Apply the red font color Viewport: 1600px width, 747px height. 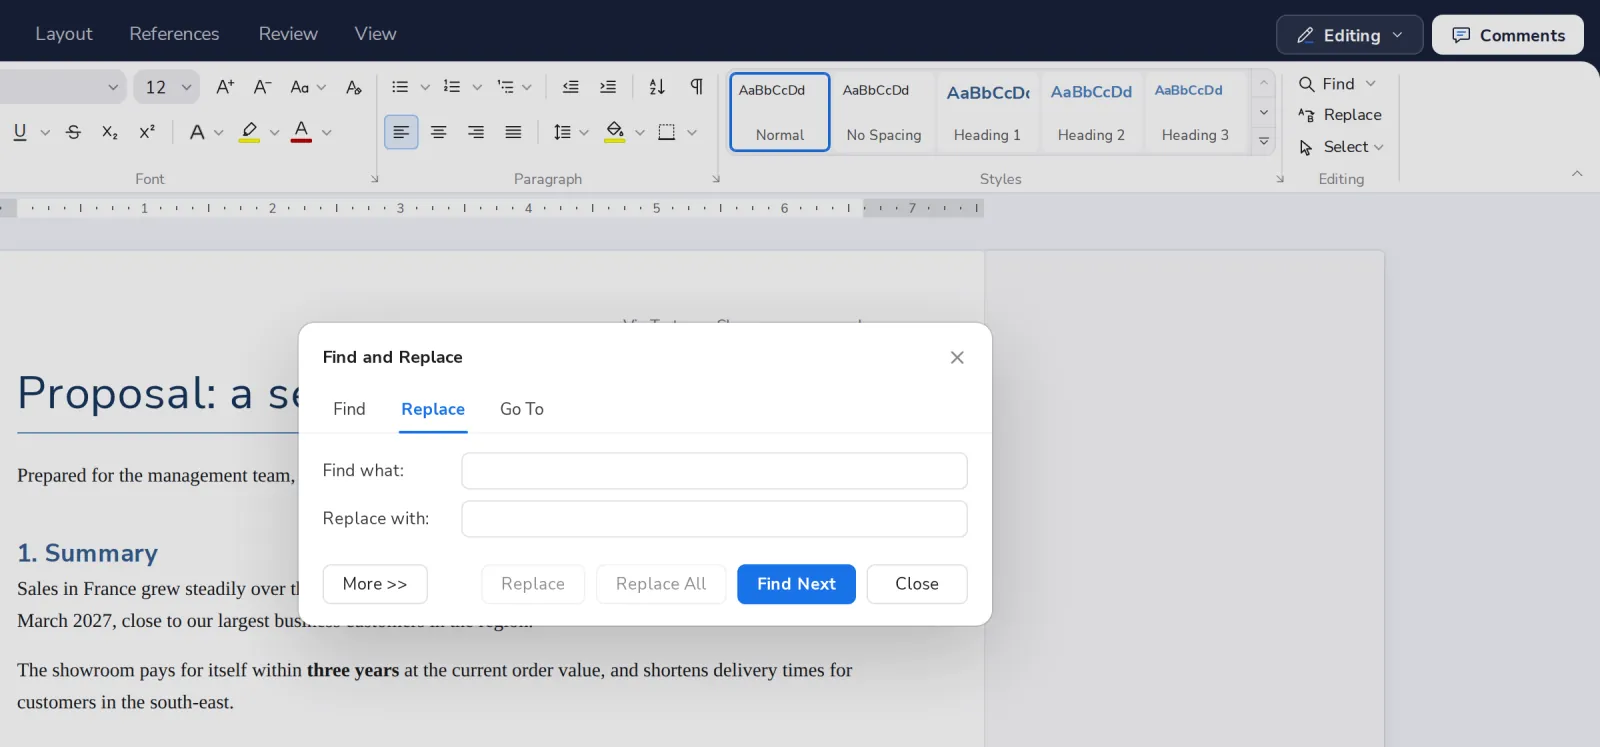click(301, 132)
